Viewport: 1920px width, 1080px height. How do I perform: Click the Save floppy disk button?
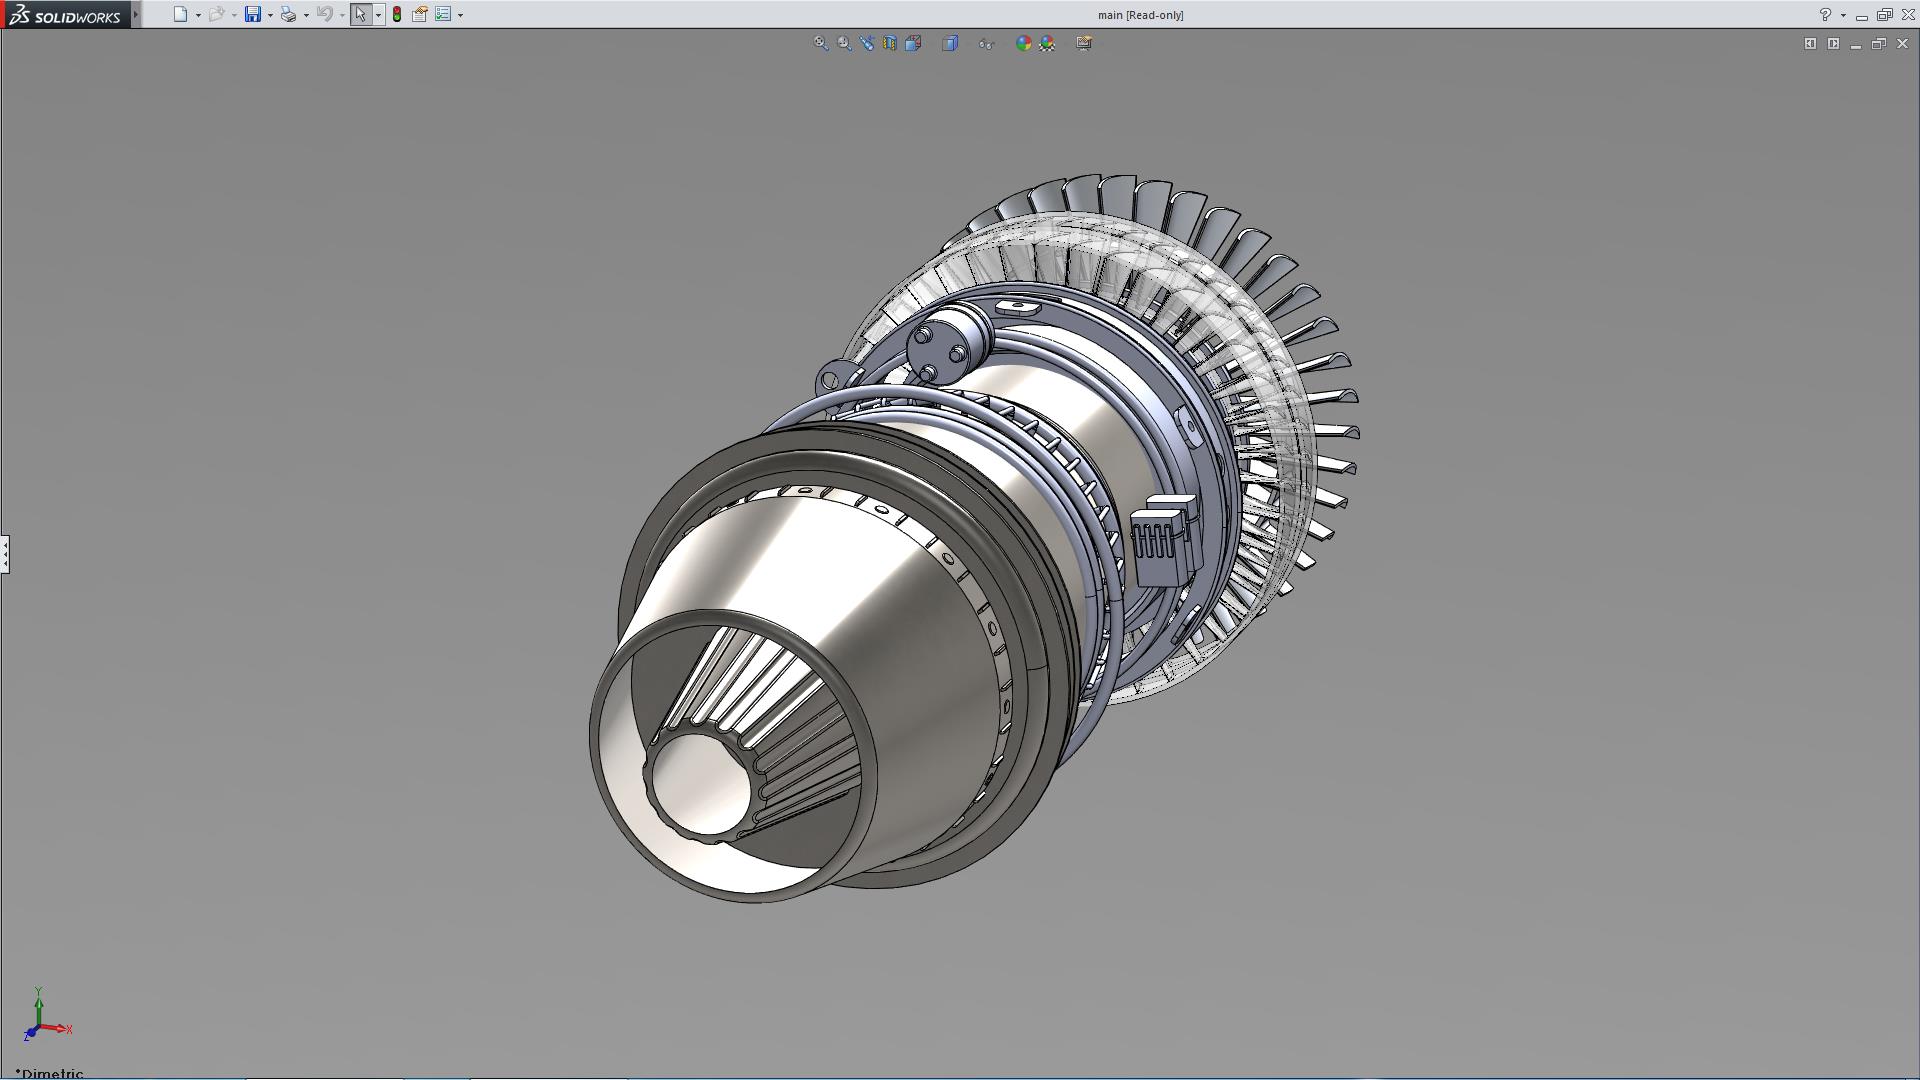[253, 14]
